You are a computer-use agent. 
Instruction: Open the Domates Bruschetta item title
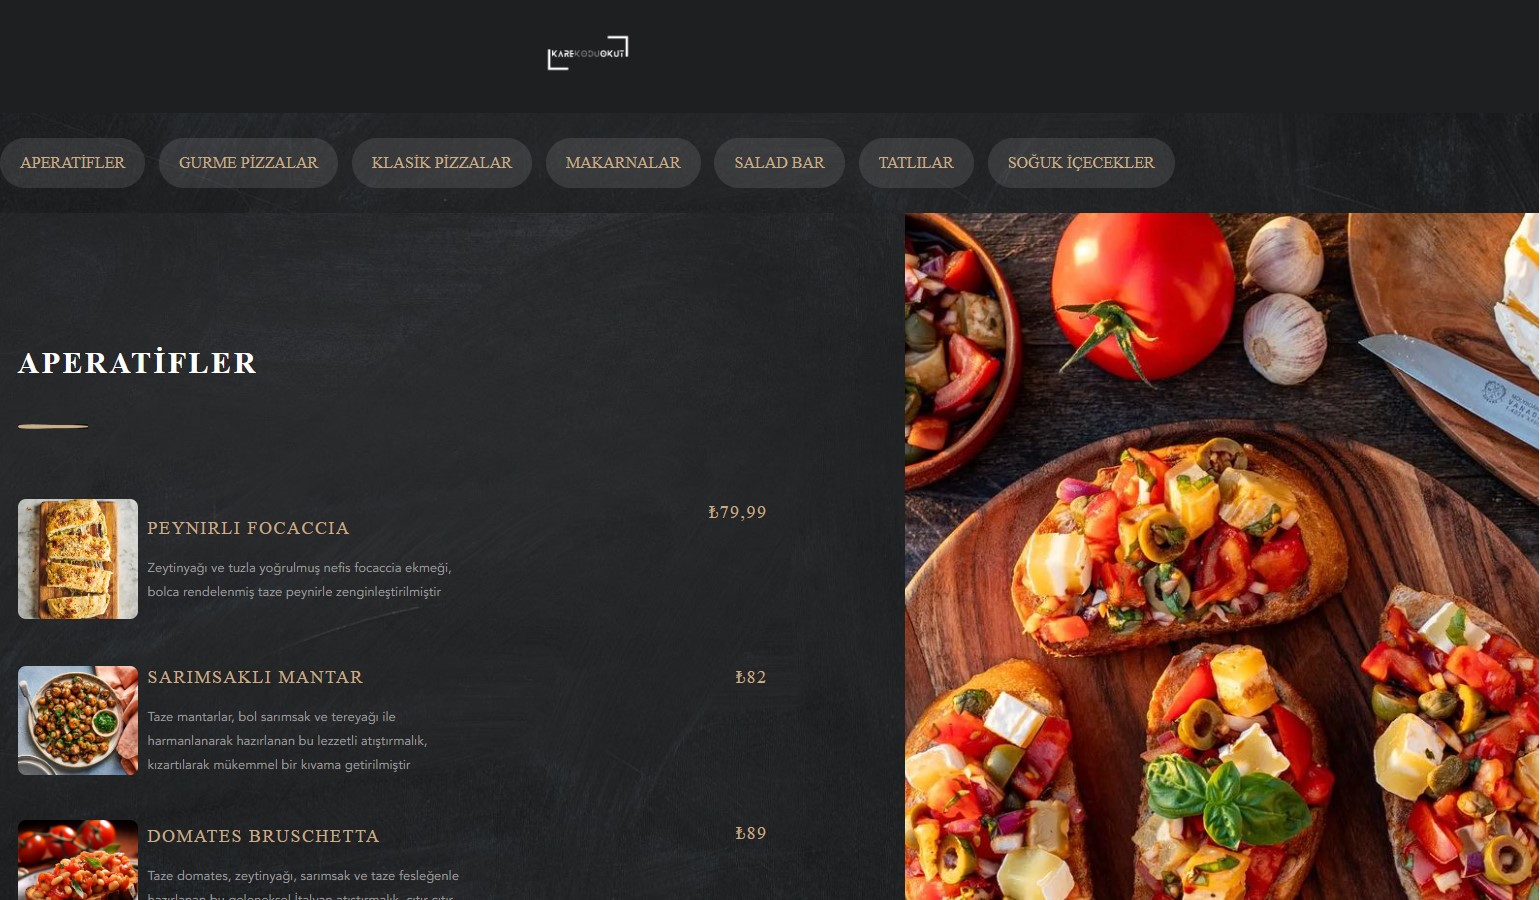[x=263, y=836]
